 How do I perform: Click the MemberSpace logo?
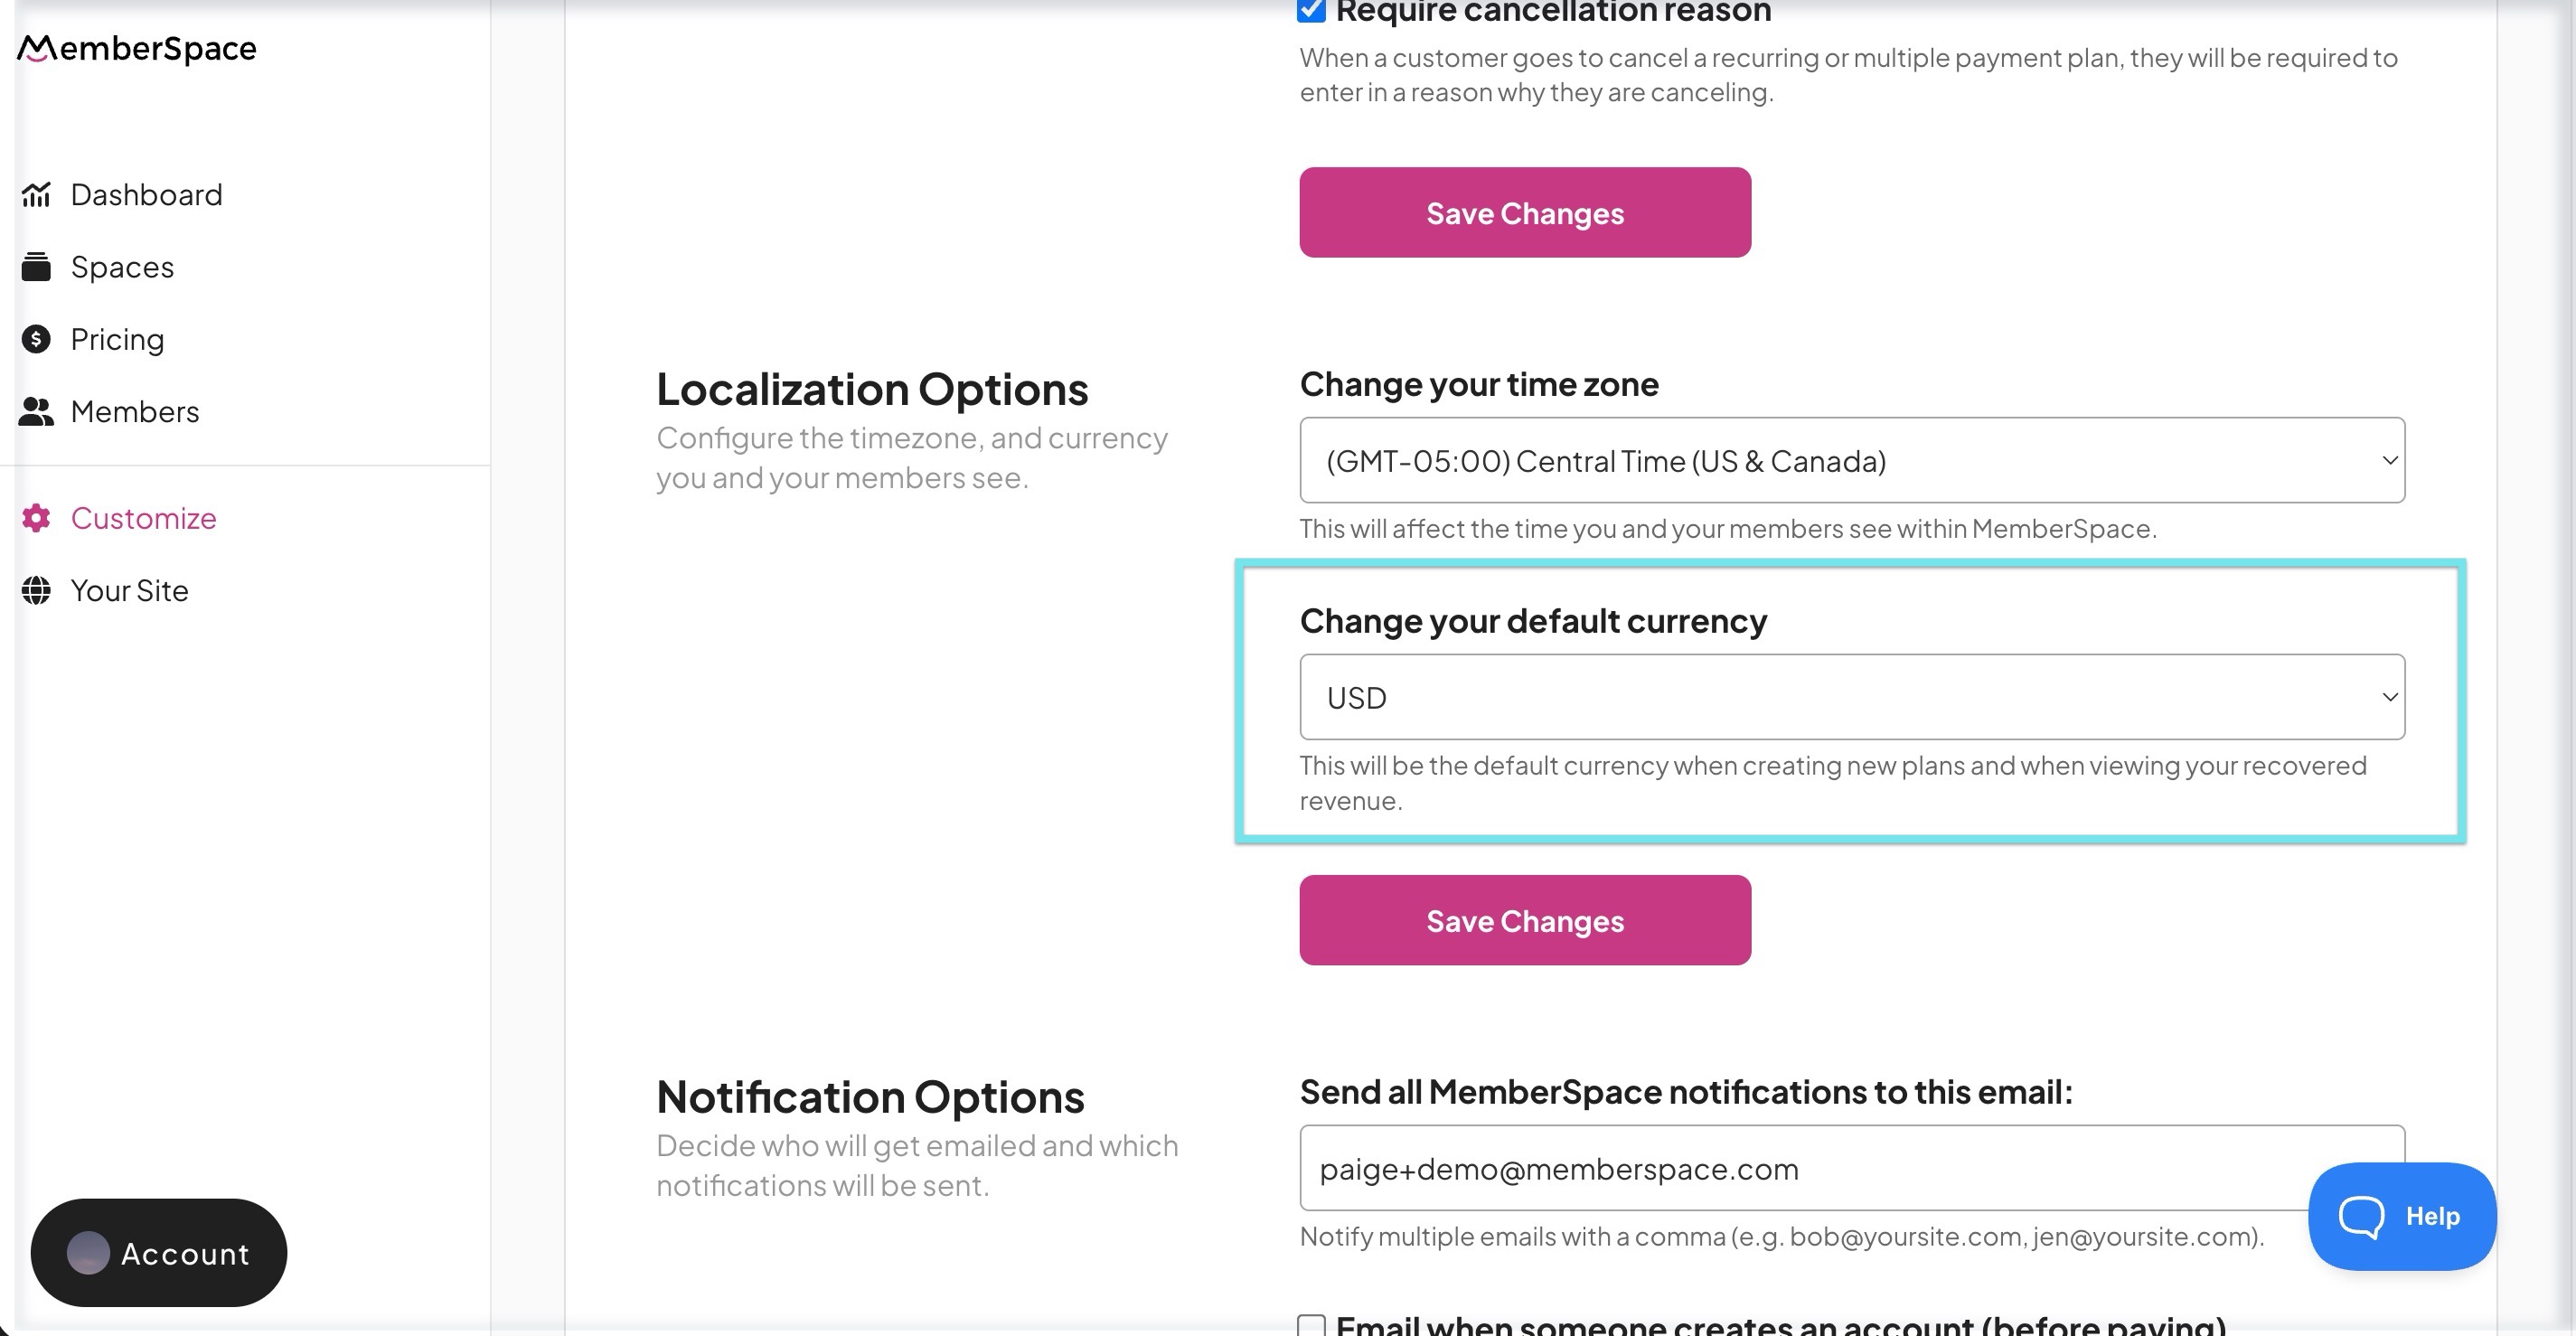(137, 48)
